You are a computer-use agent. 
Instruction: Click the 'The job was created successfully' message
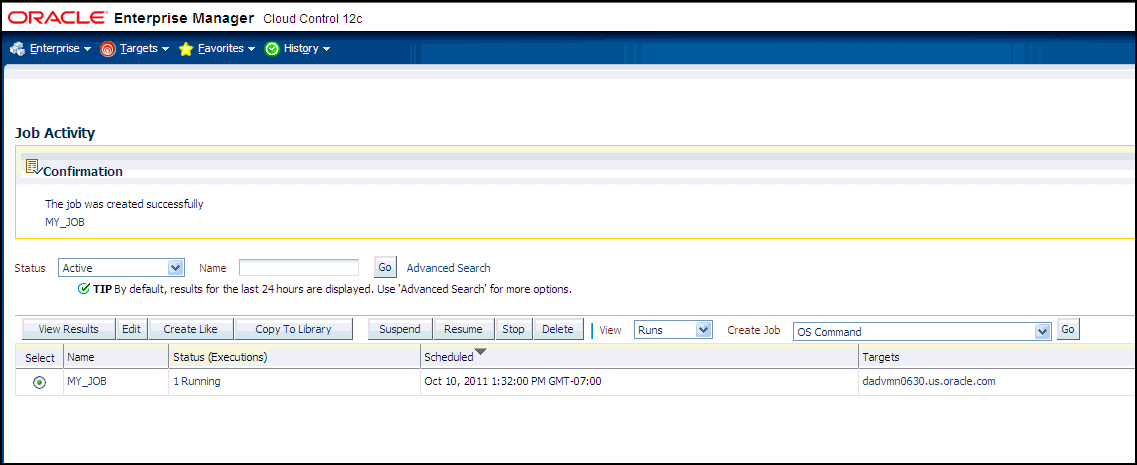coord(124,205)
